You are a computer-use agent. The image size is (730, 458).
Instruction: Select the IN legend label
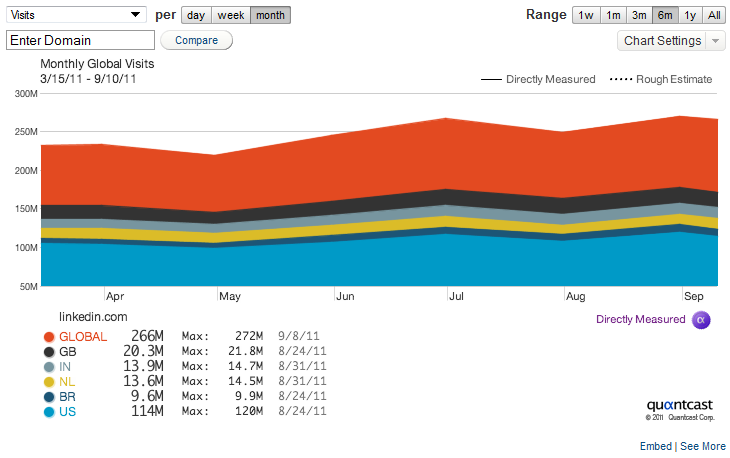[x=65, y=367]
